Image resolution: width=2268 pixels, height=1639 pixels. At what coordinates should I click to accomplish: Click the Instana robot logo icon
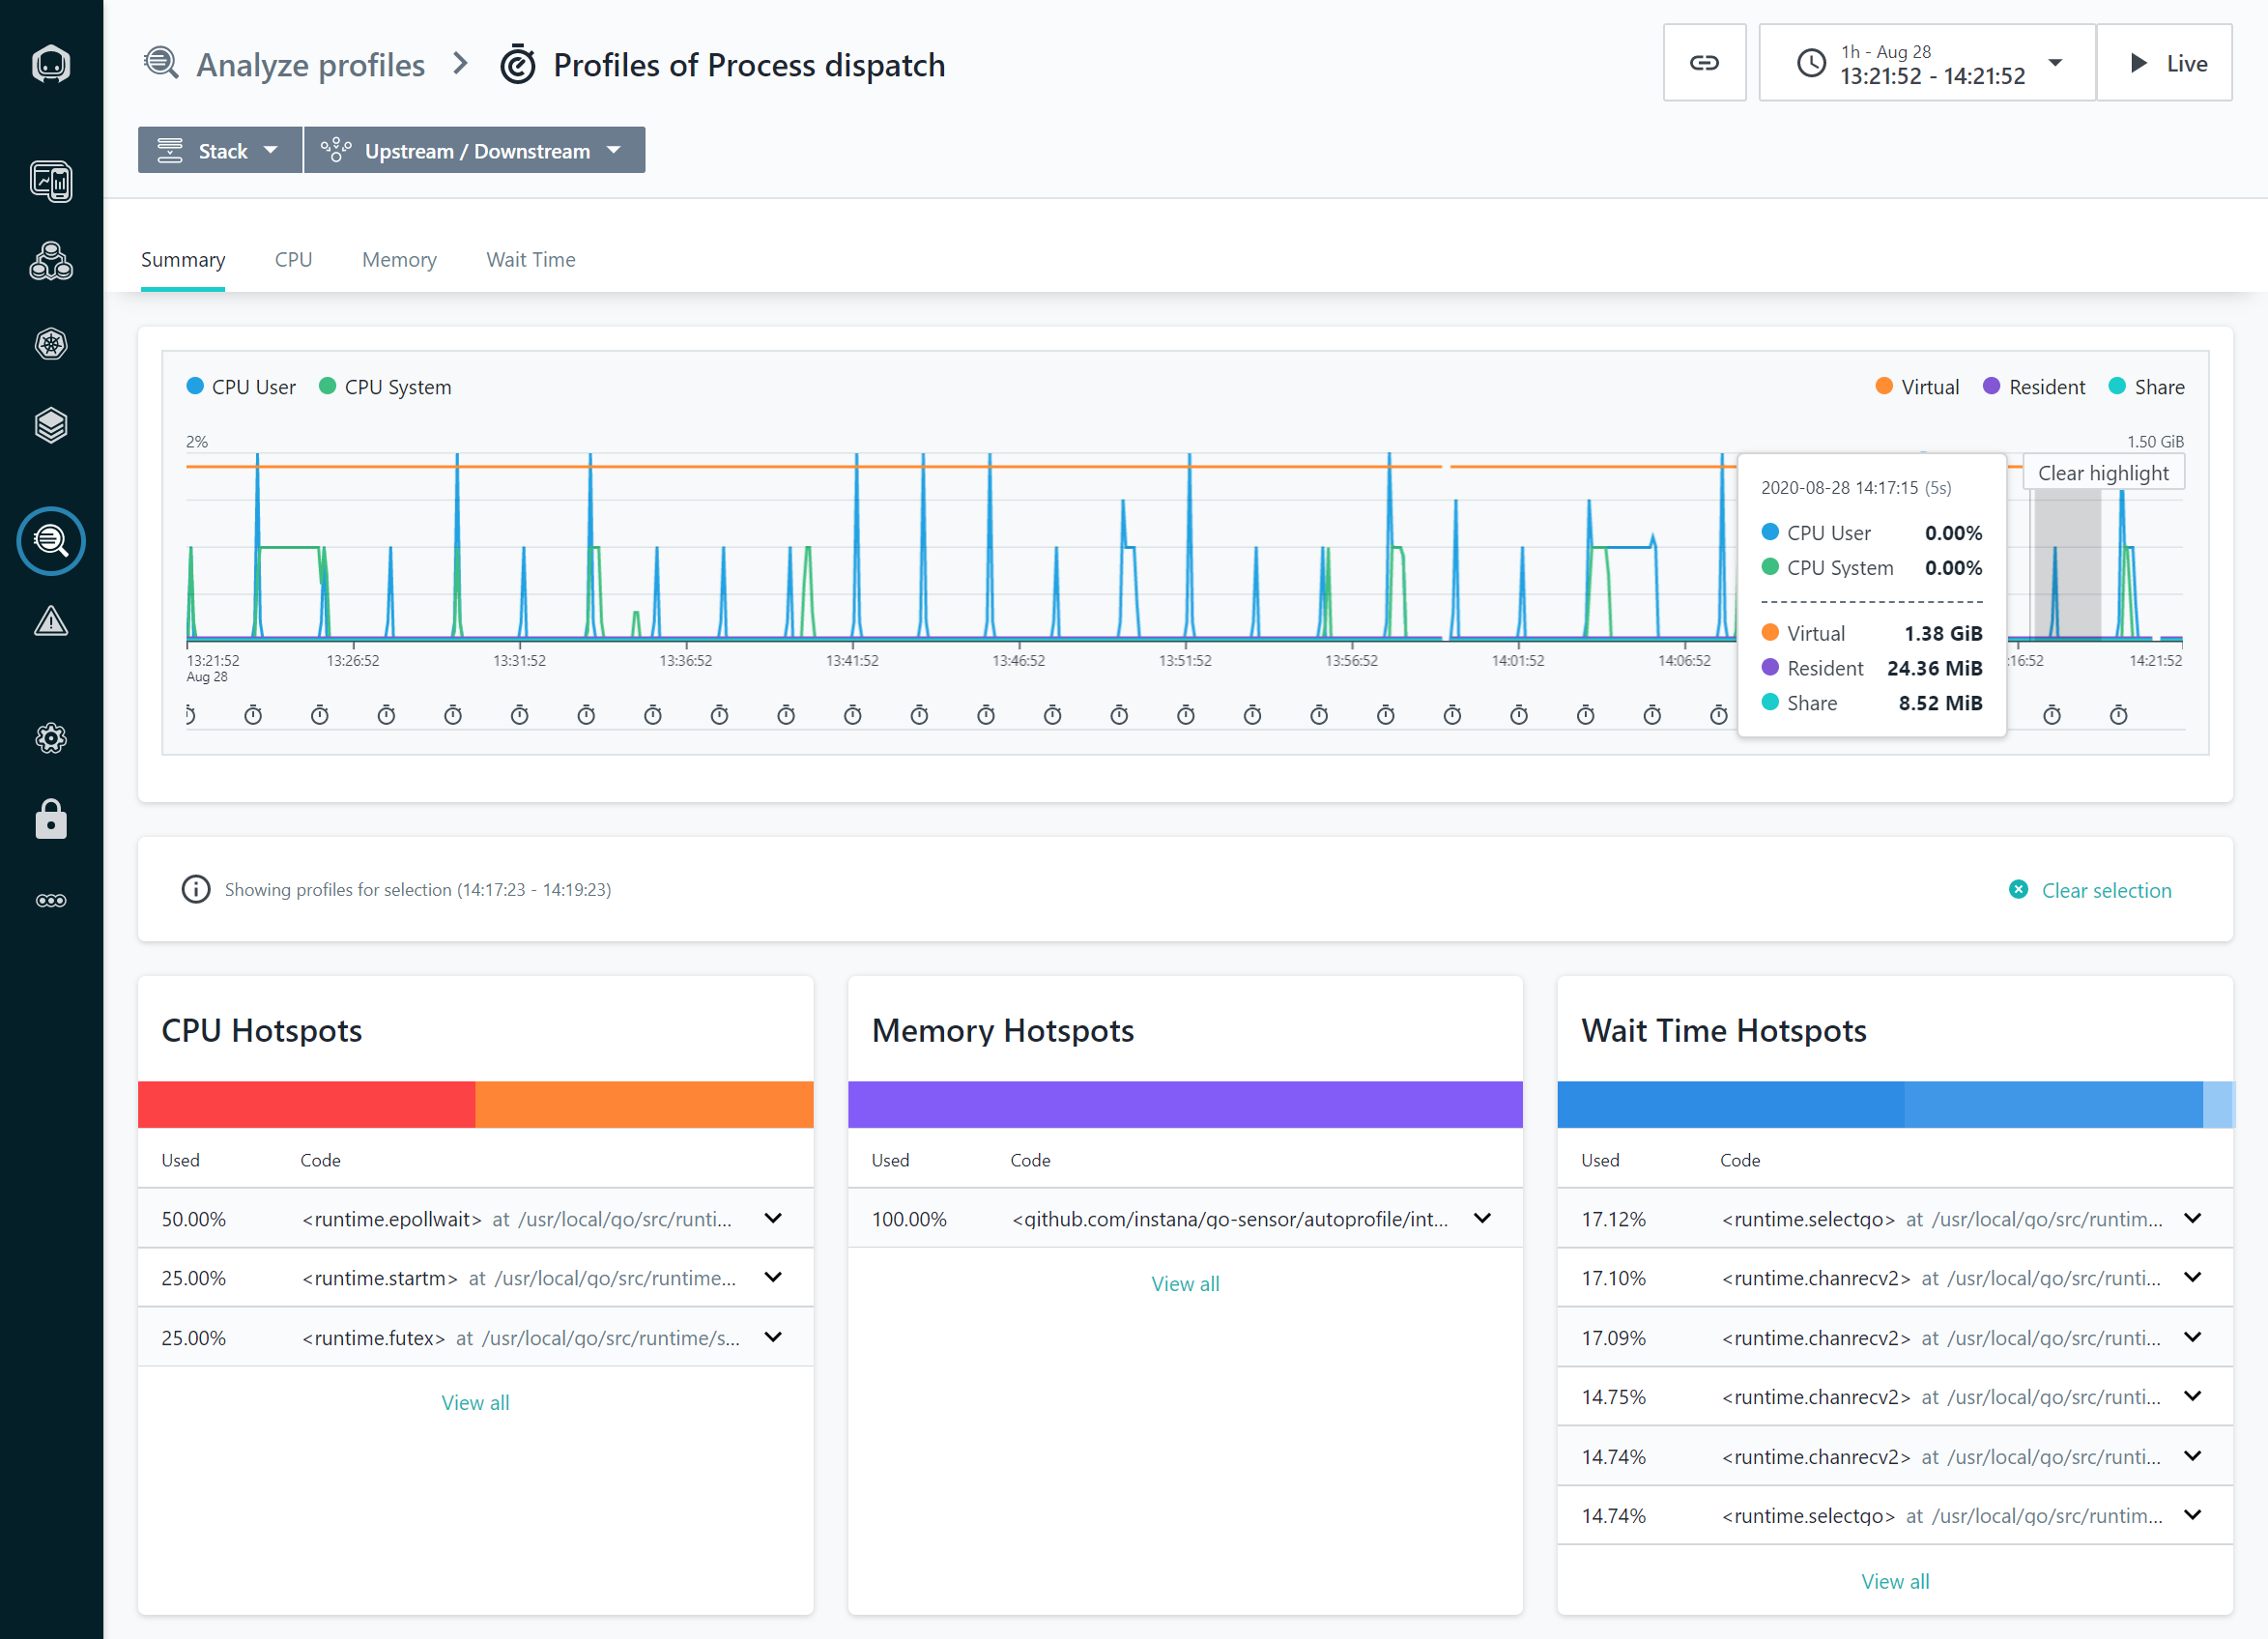pyautogui.click(x=51, y=64)
